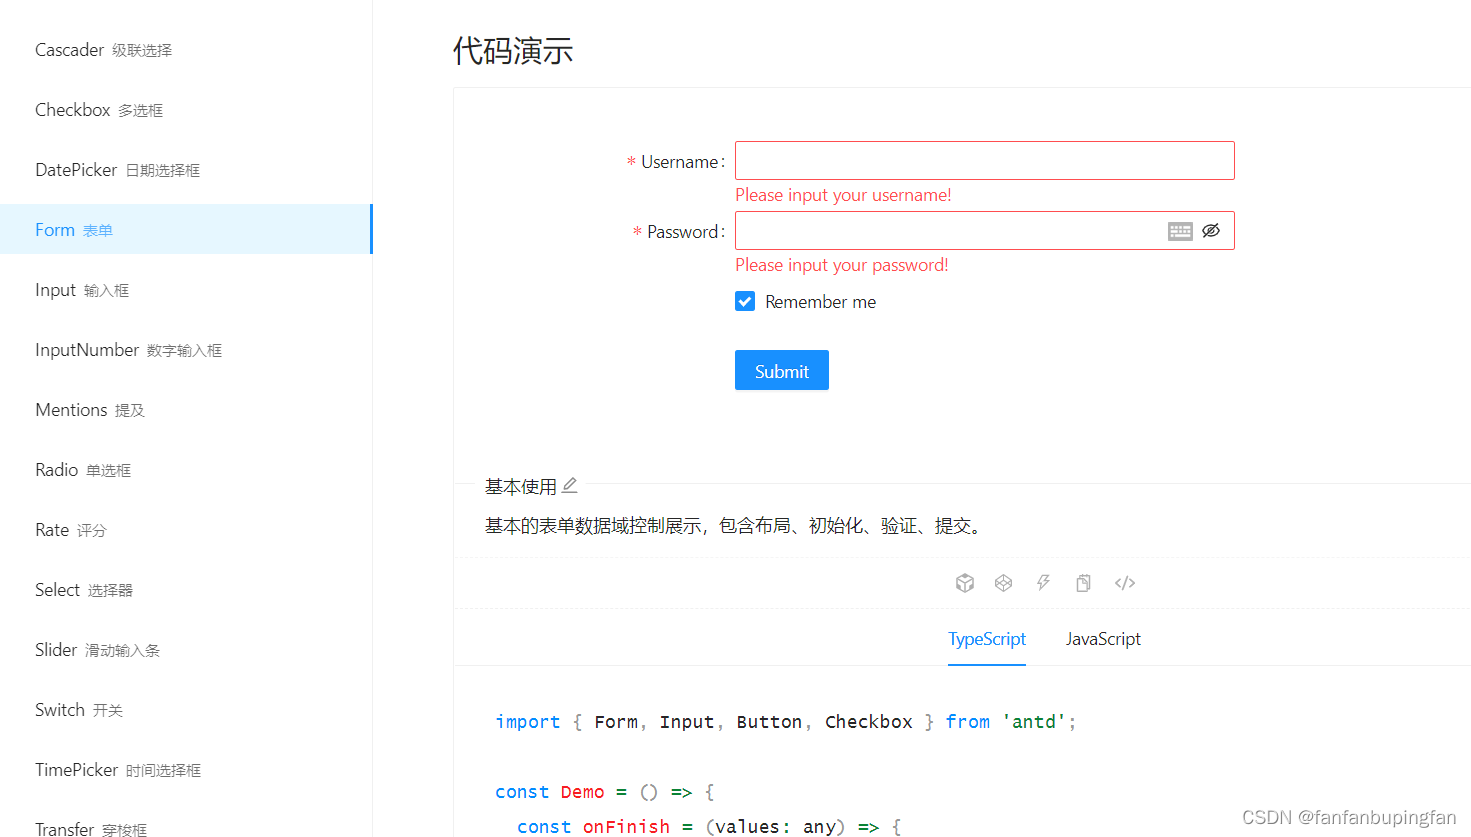The height and width of the screenshot is (837, 1471).
Task: Focus the Username input field
Action: point(985,161)
